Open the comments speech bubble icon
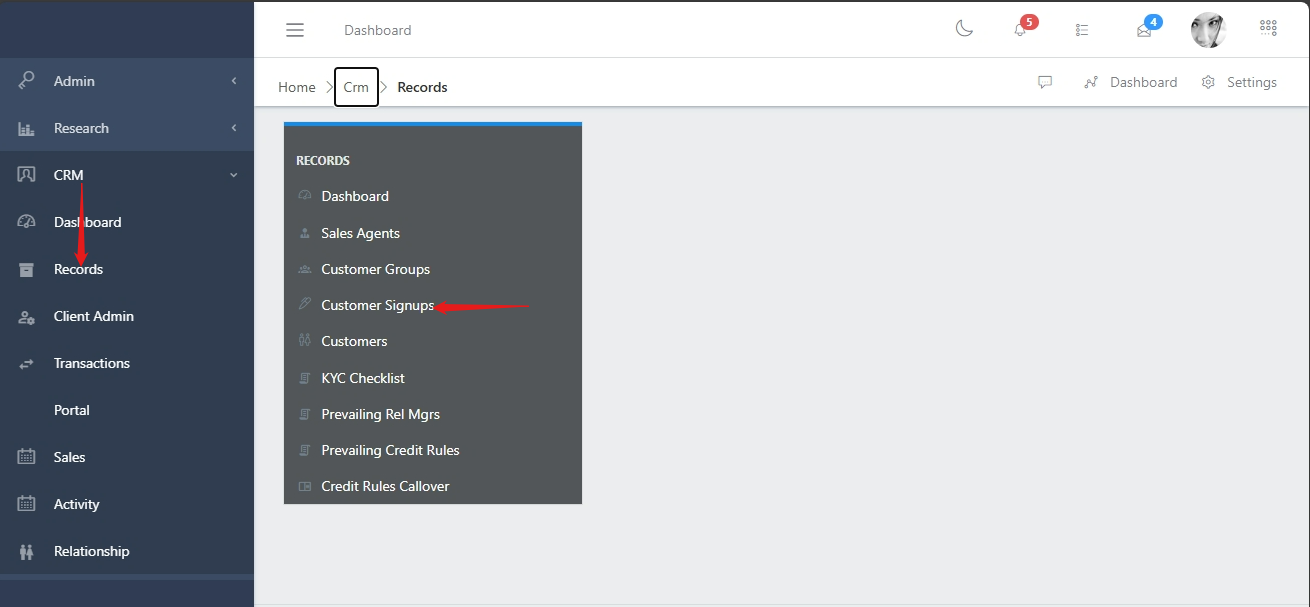Image resolution: width=1310 pixels, height=607 pixels. click(x=1045, y=82)
